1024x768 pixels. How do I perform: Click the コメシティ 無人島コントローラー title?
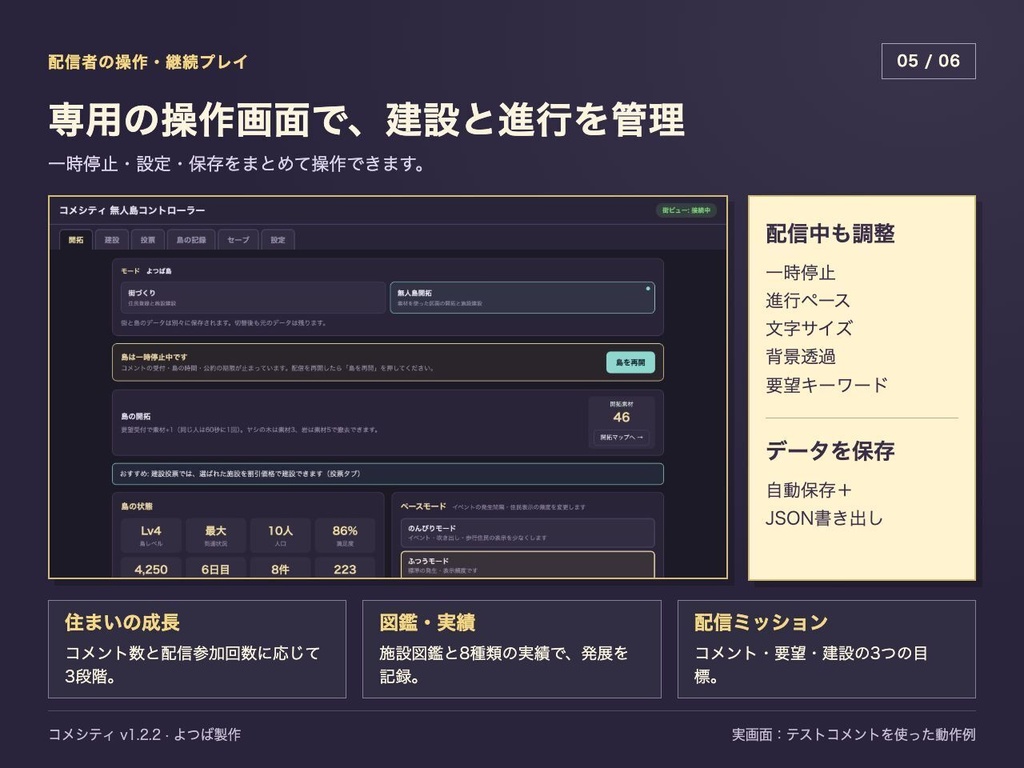pos(132,210)
